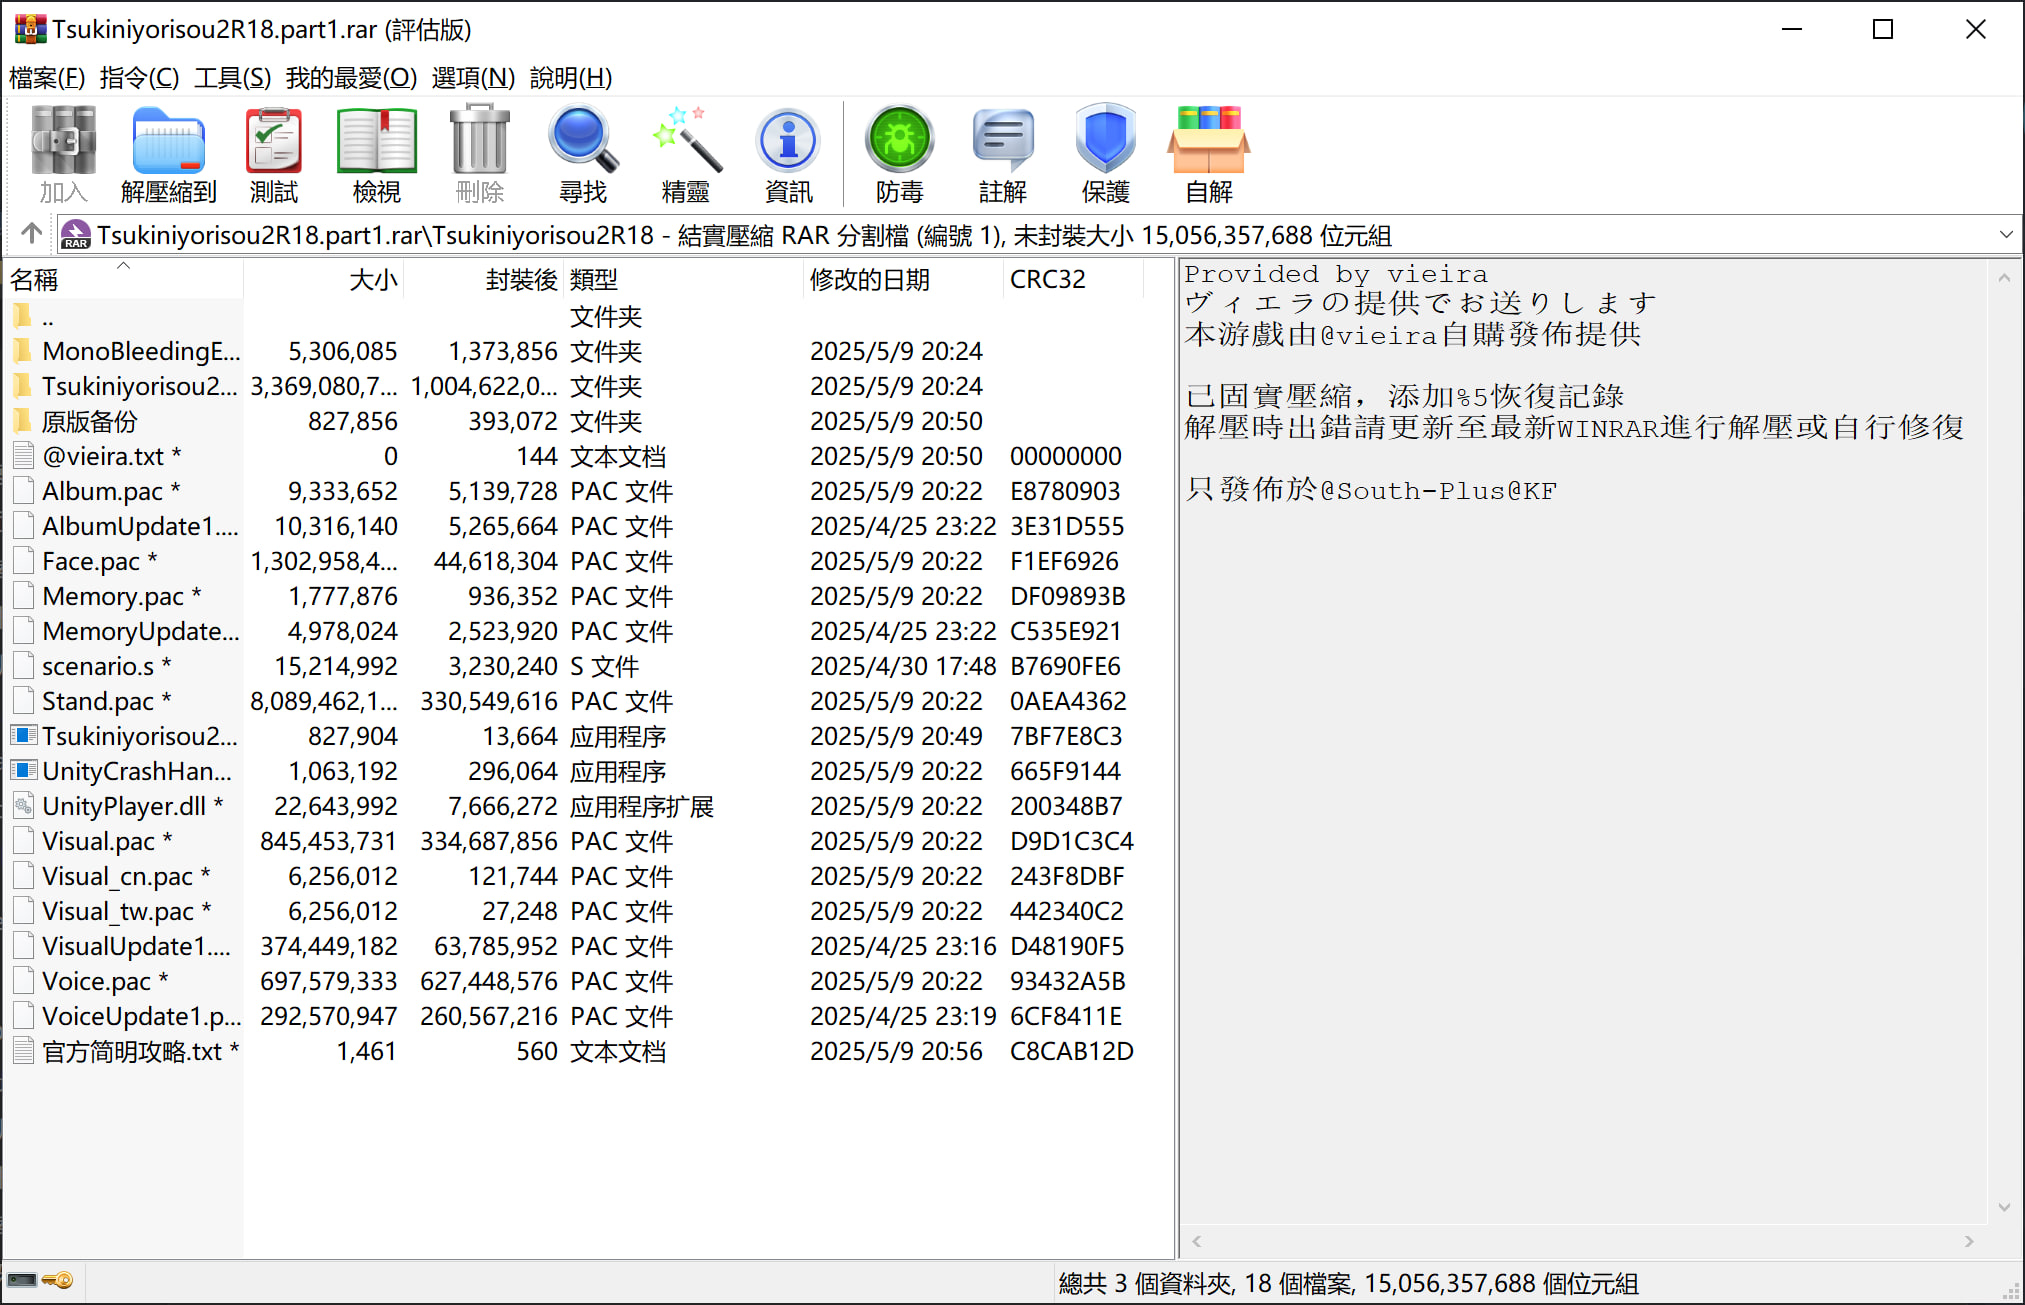Select the 原版备份 folder
2025x1305 pixels.
pyautogui.click(x=90, y=421)
